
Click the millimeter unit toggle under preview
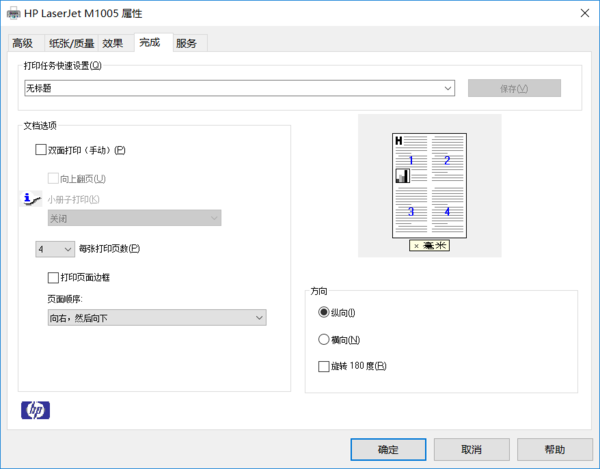tap(429, 245)
